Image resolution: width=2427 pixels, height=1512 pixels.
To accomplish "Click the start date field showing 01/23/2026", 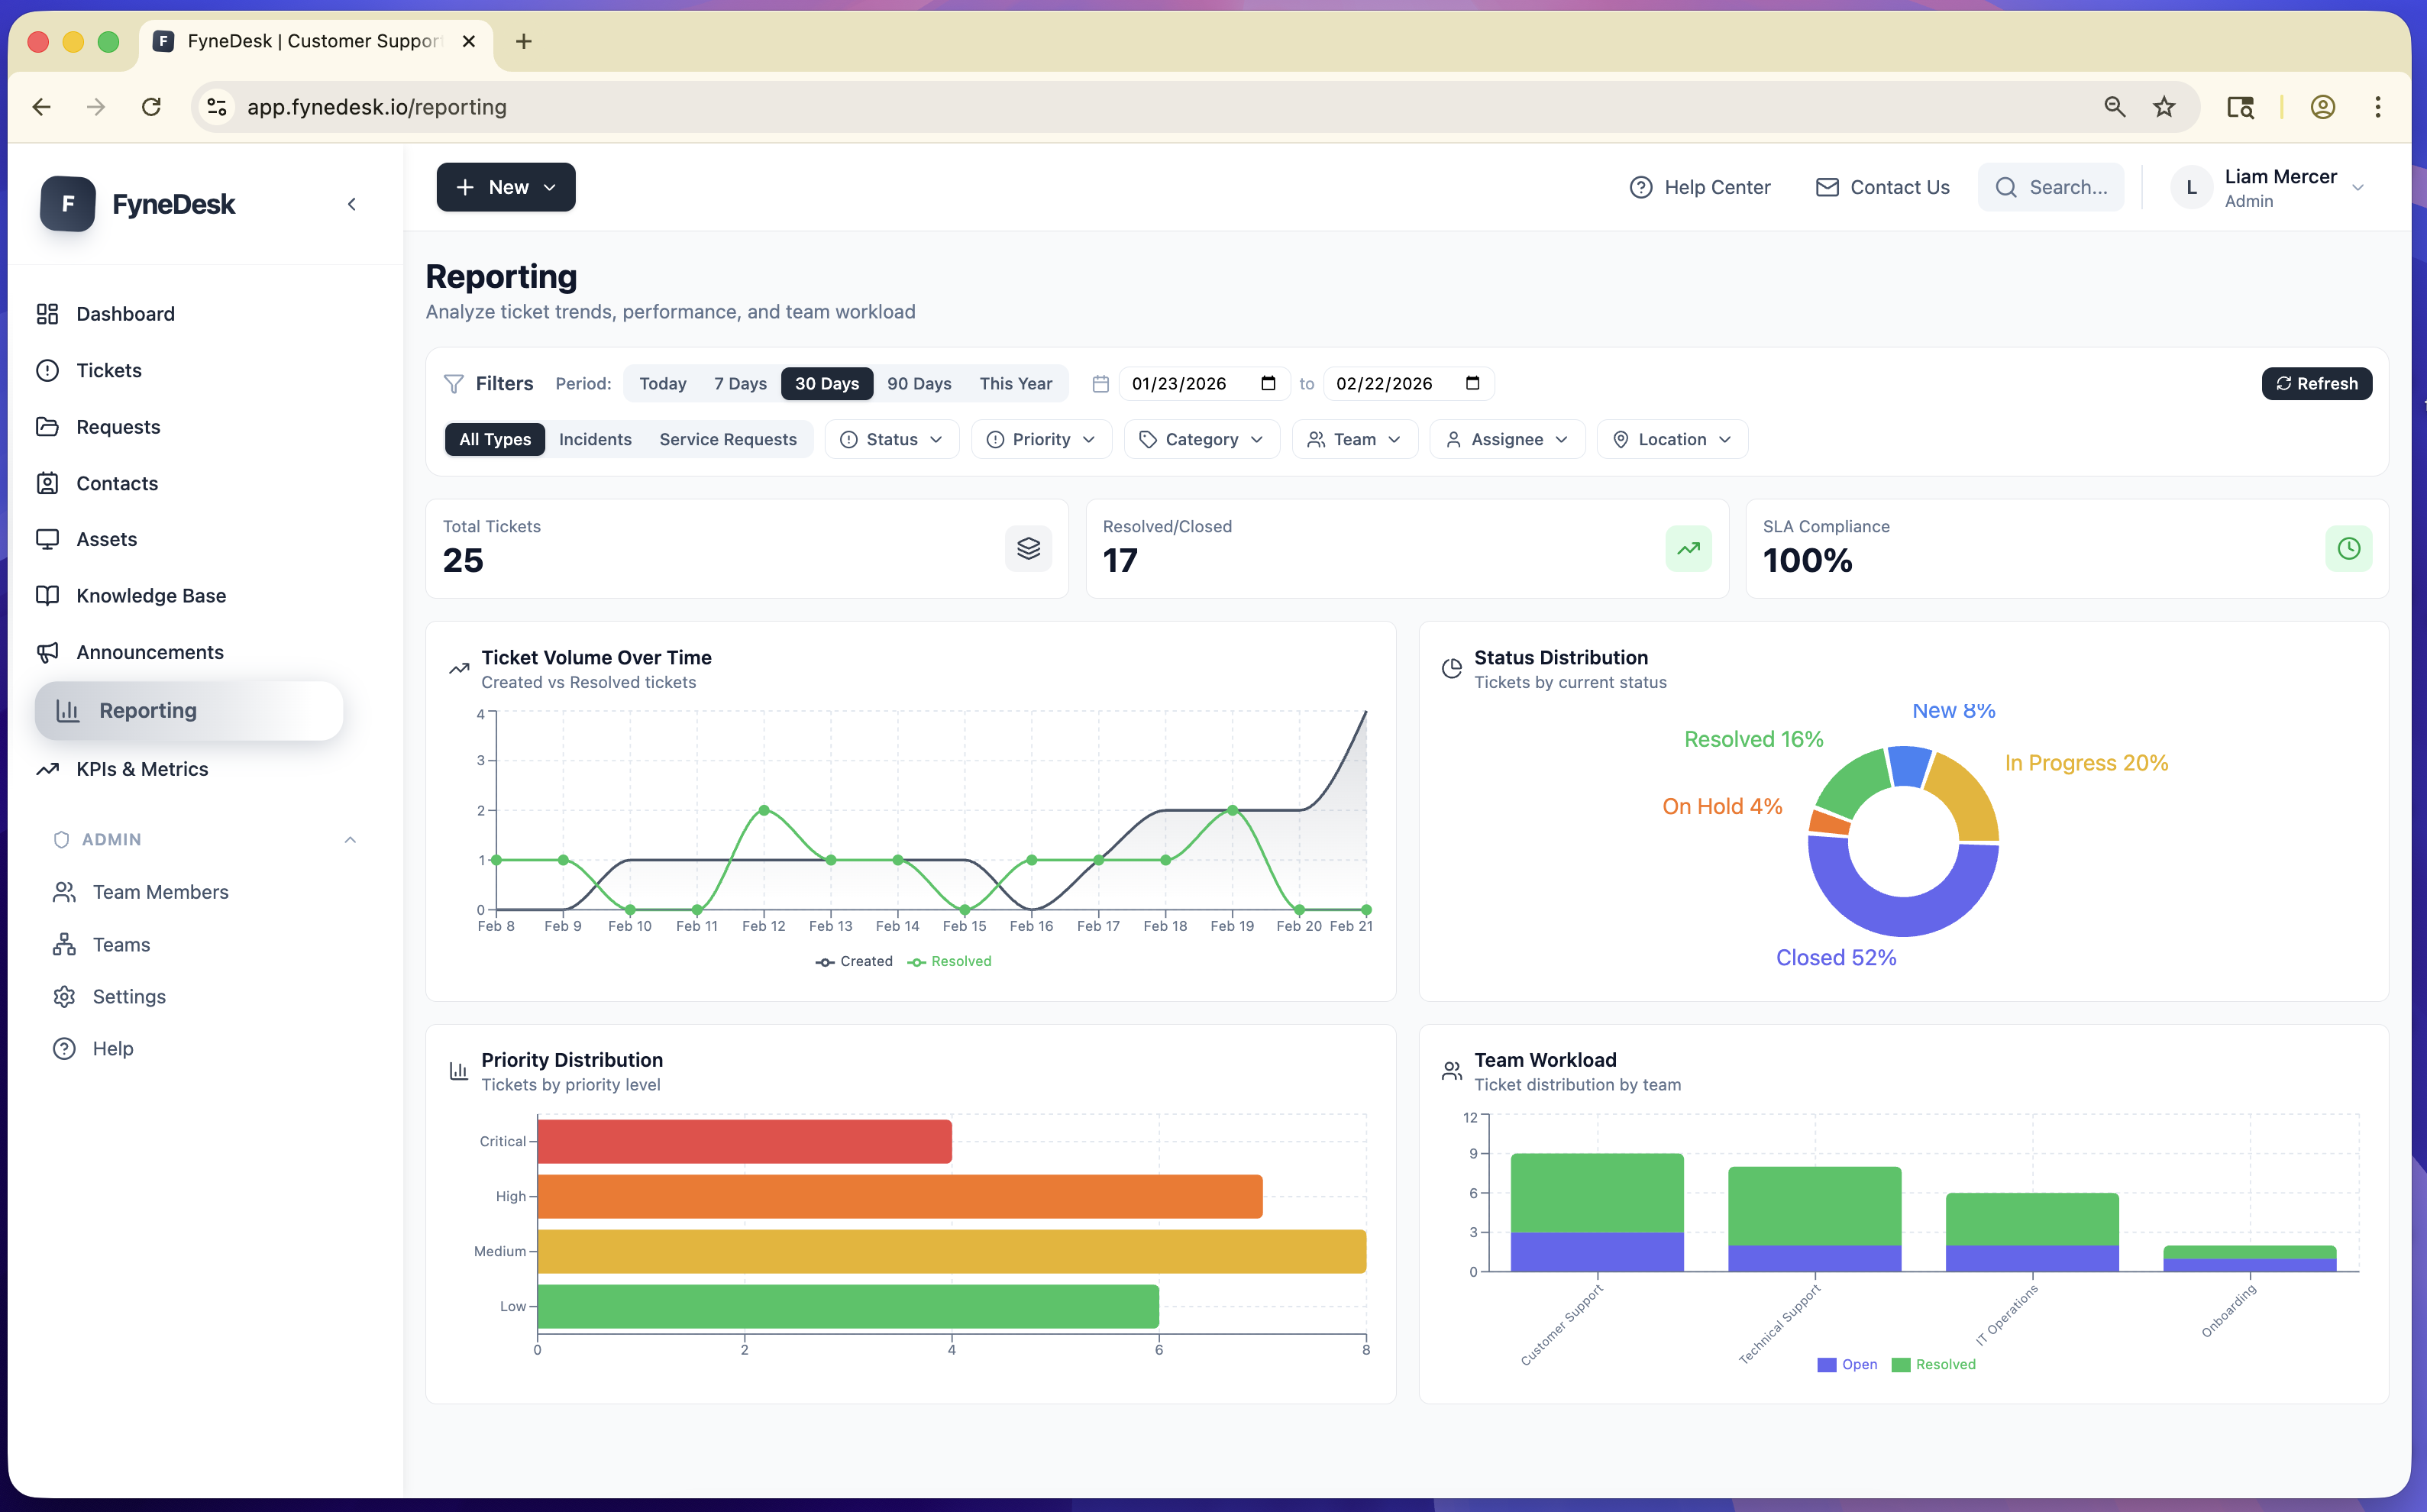I will 1190,383.
